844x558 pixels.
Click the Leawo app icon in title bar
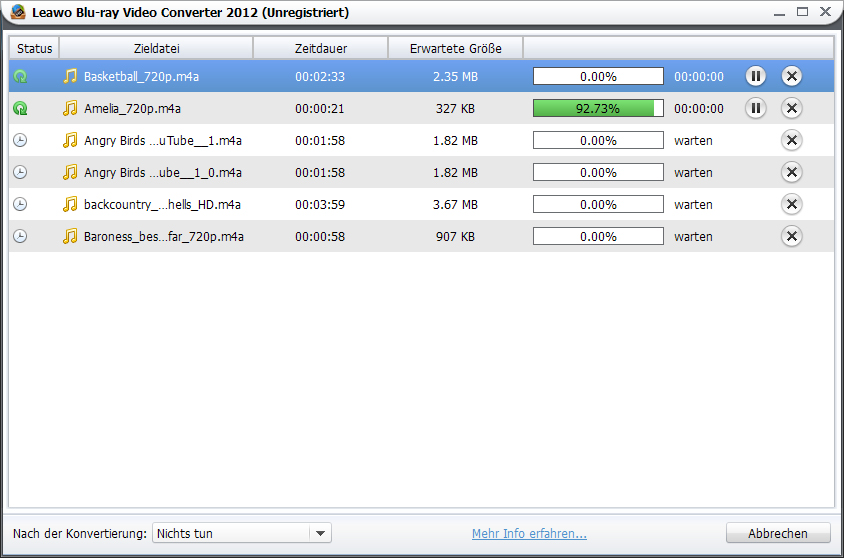pyautogui.click(x=18, y=11)
